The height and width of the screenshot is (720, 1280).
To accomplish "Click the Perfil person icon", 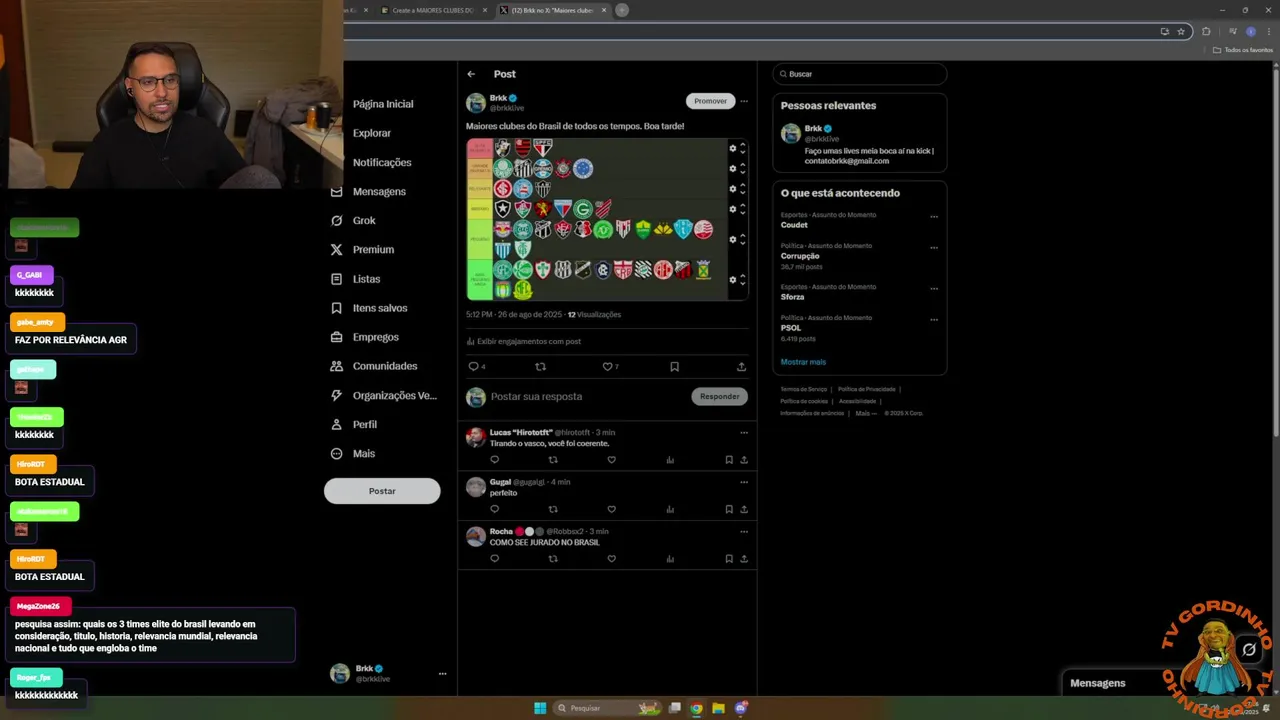I will (336, 424).
